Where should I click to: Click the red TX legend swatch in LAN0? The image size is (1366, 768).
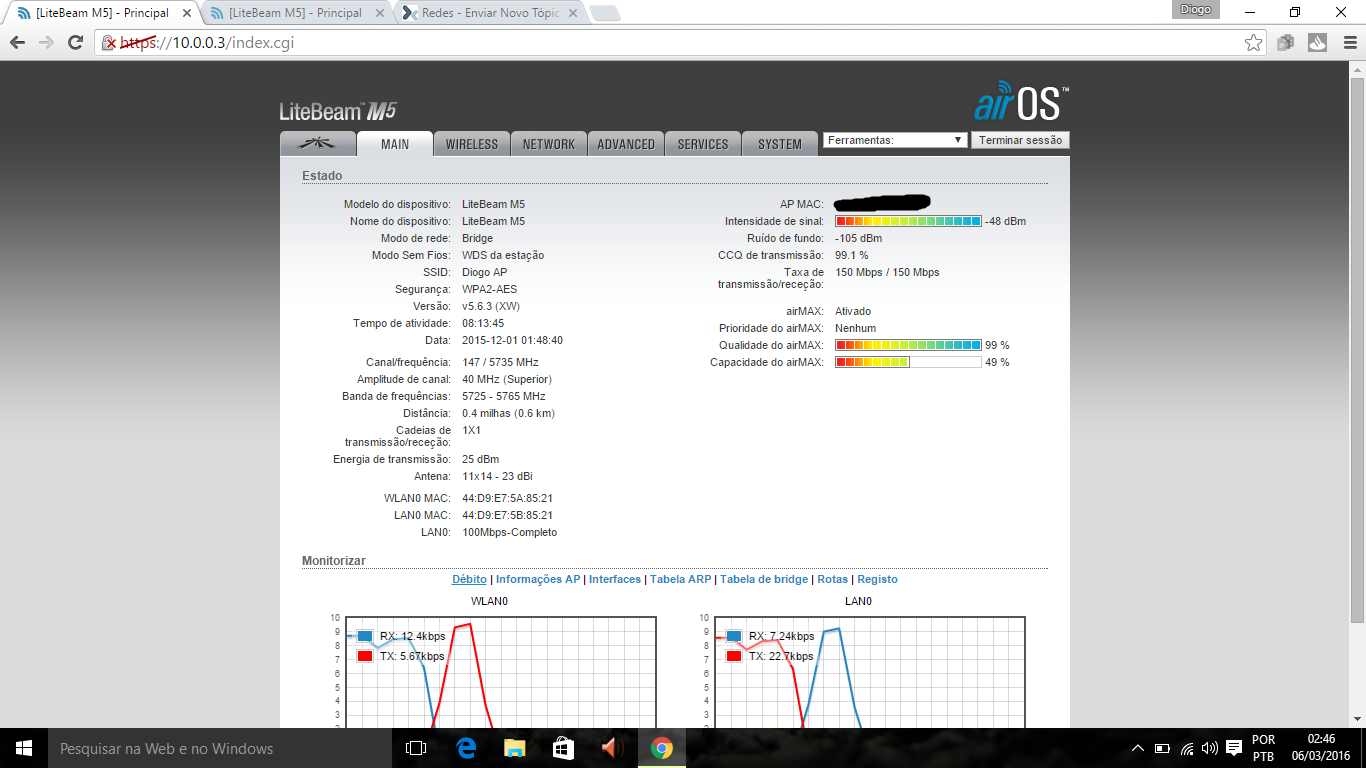[734, 656]
